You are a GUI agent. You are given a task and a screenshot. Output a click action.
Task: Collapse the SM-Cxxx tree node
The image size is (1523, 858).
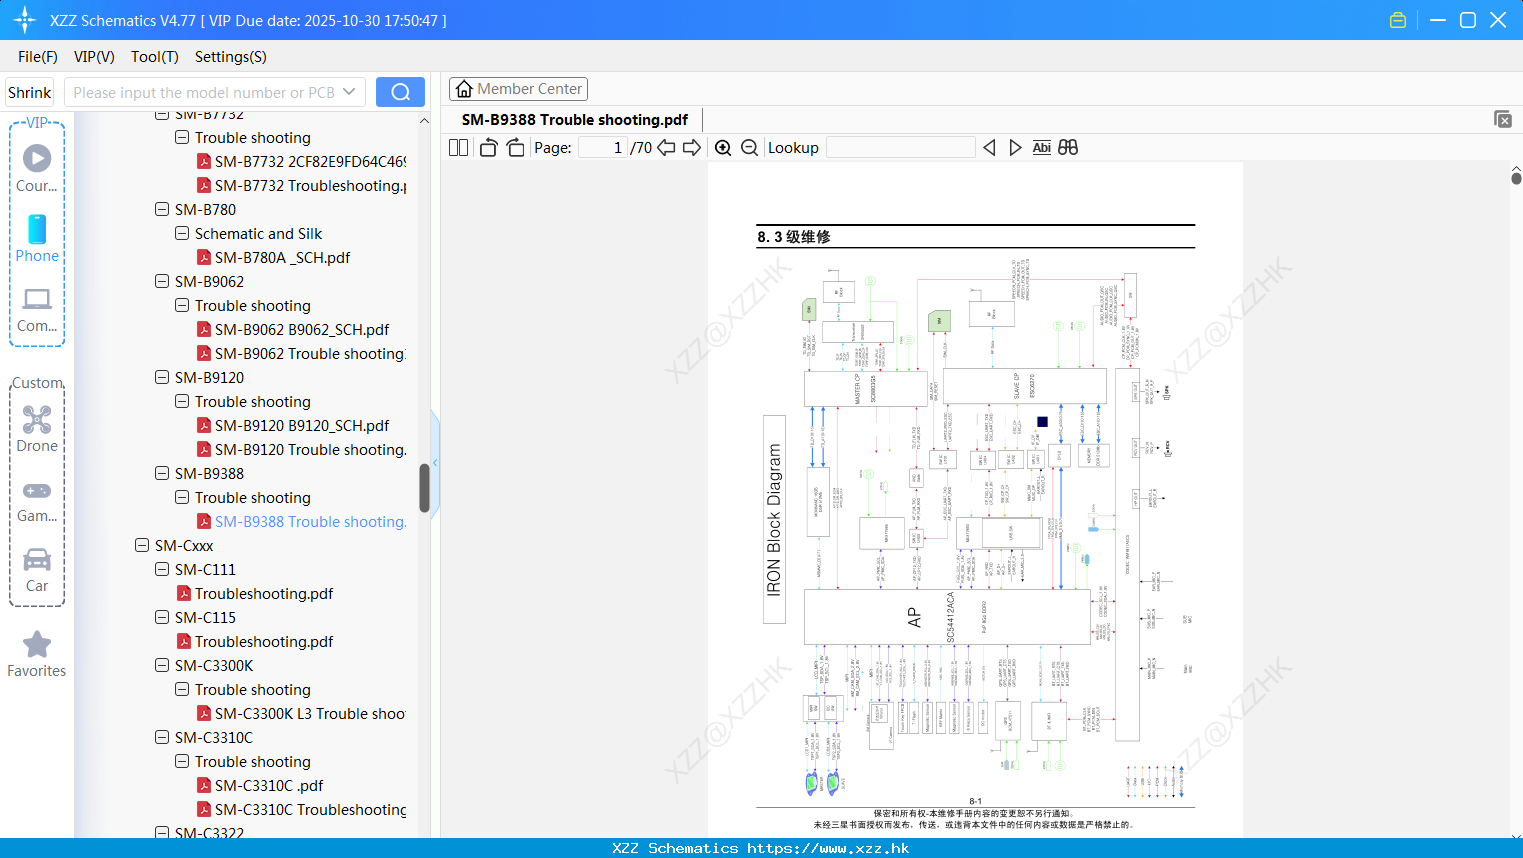tap(142, 545)
